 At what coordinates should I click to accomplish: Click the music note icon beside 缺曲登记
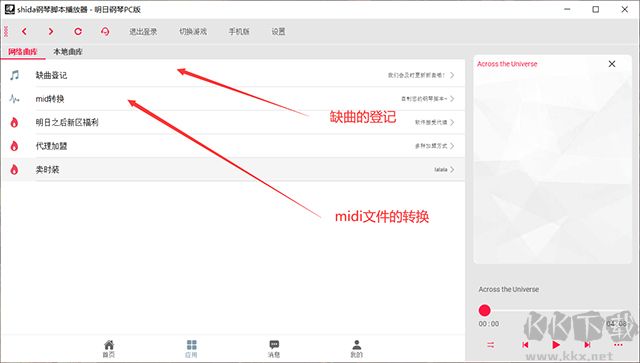14,75
